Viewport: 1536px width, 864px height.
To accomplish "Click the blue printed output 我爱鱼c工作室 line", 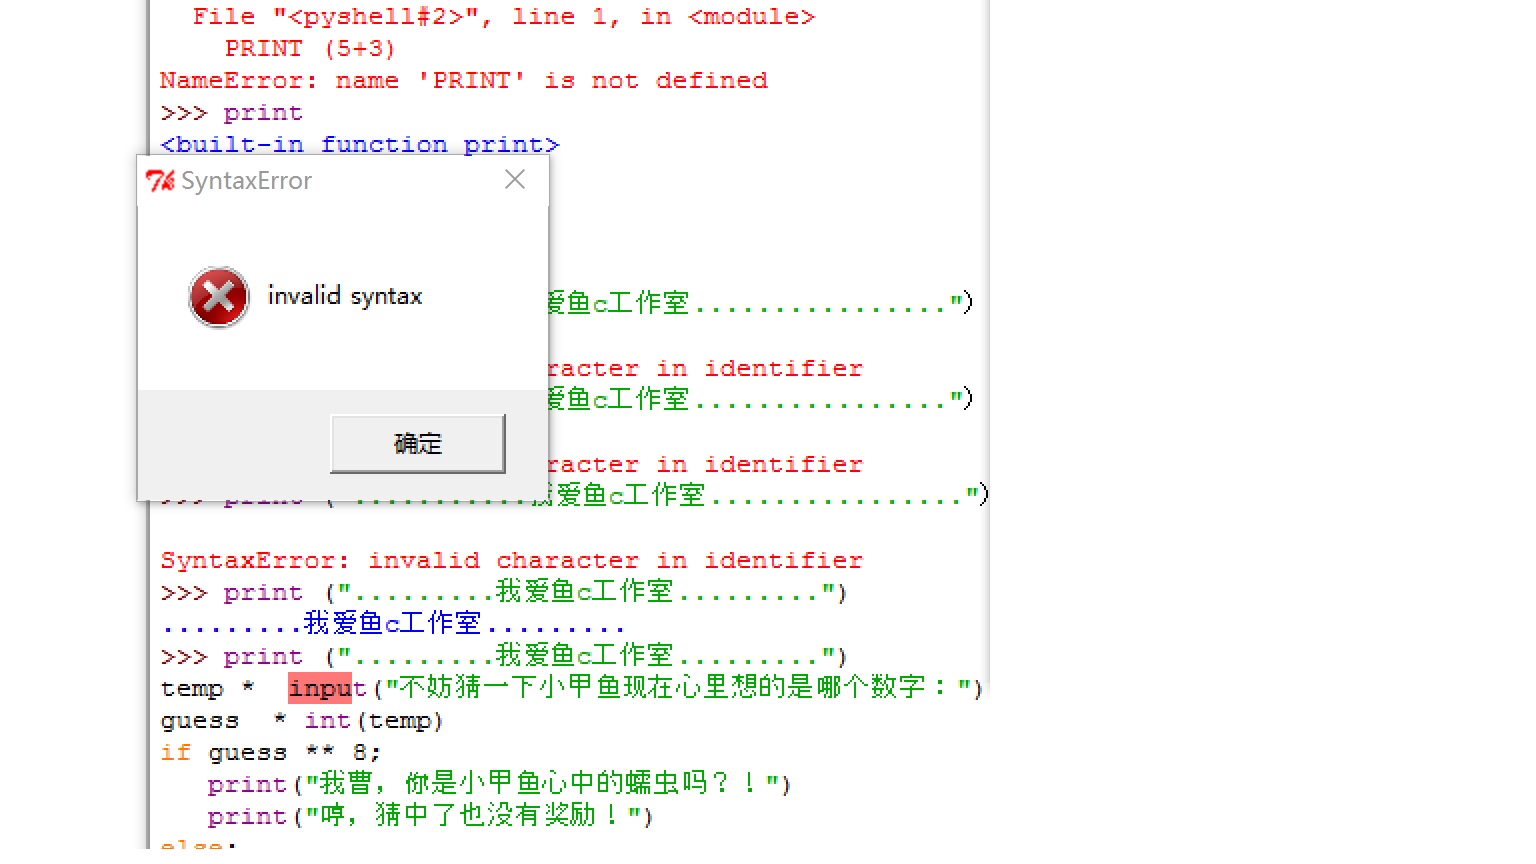I will click(x=392, y=624).
